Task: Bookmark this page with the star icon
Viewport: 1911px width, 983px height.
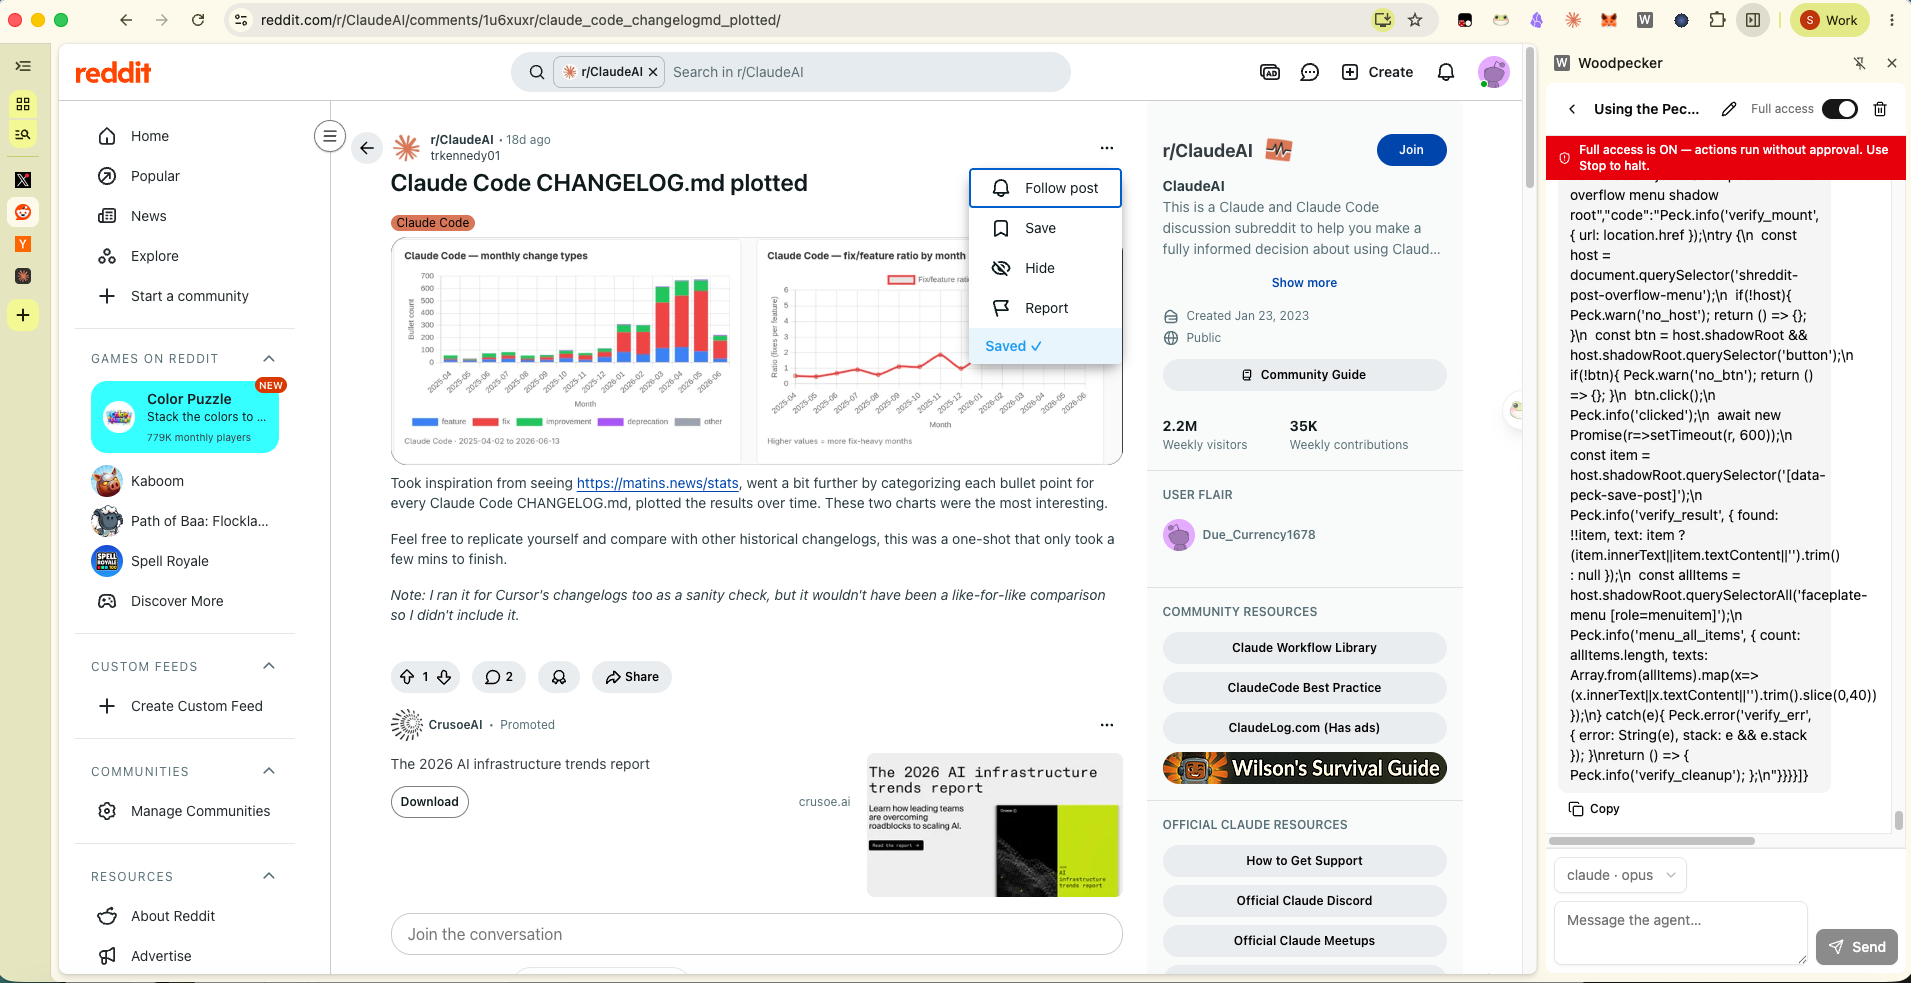Action: coord(1415,20)
